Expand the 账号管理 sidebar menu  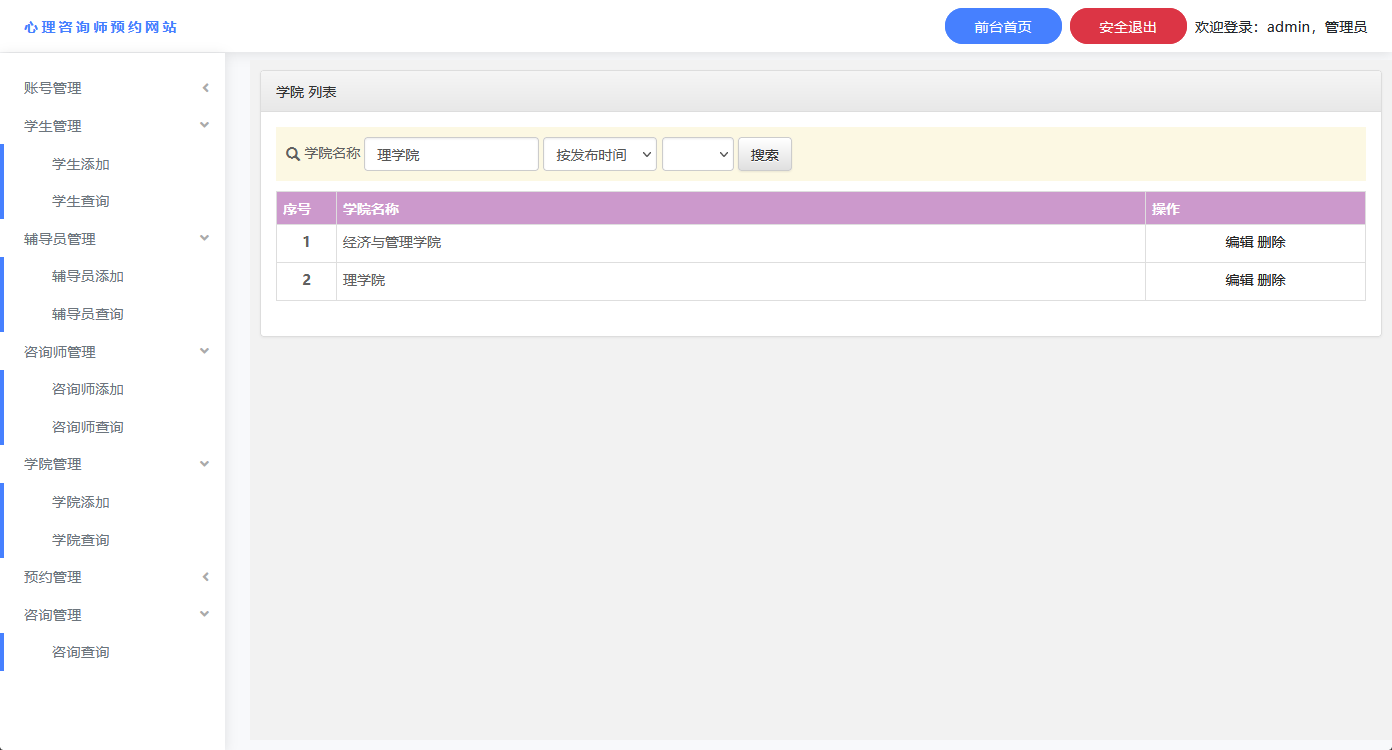tap(113, 88)
